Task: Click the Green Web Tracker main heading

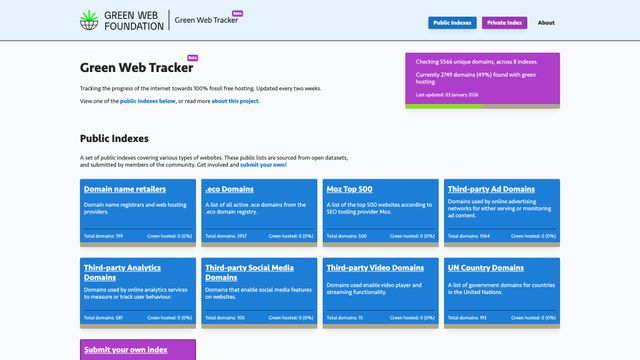Action: pyautogui.click(x=136, y=68)
